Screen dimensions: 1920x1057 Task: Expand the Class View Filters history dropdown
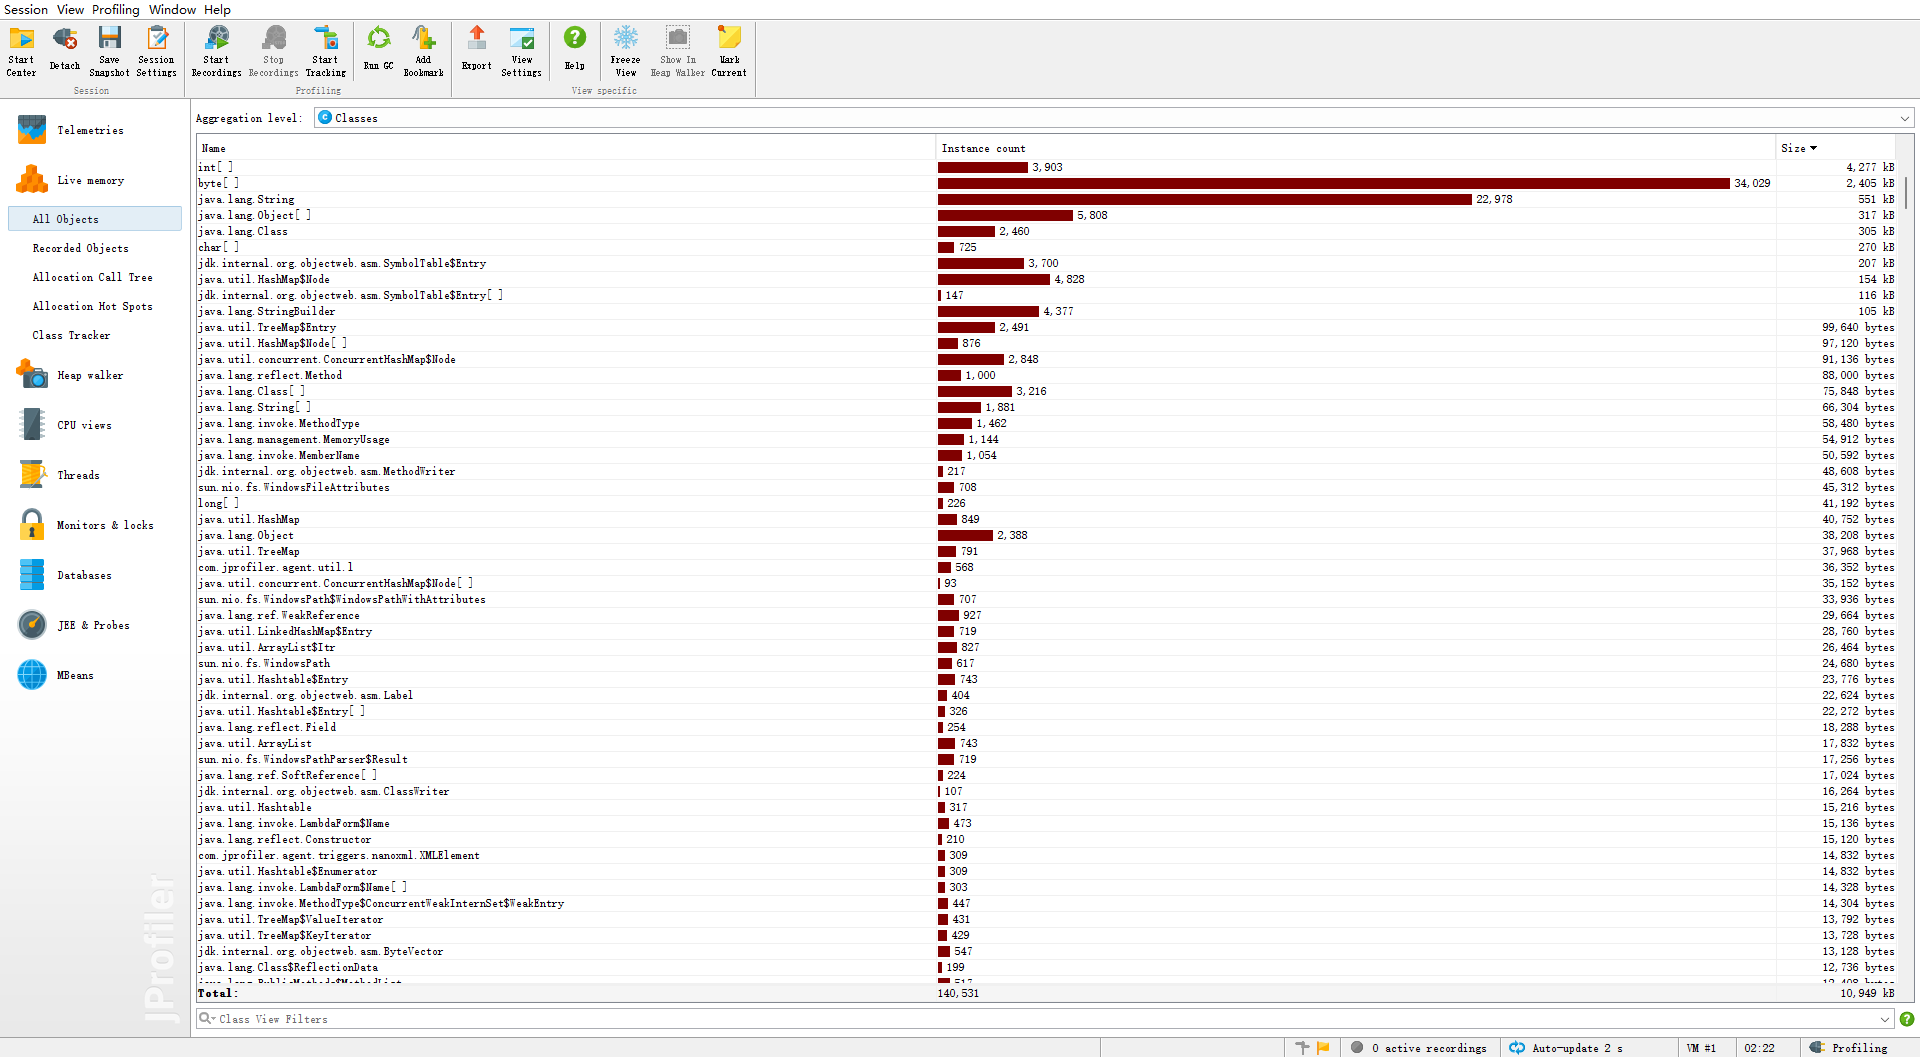click(x=1885, y=1019)
